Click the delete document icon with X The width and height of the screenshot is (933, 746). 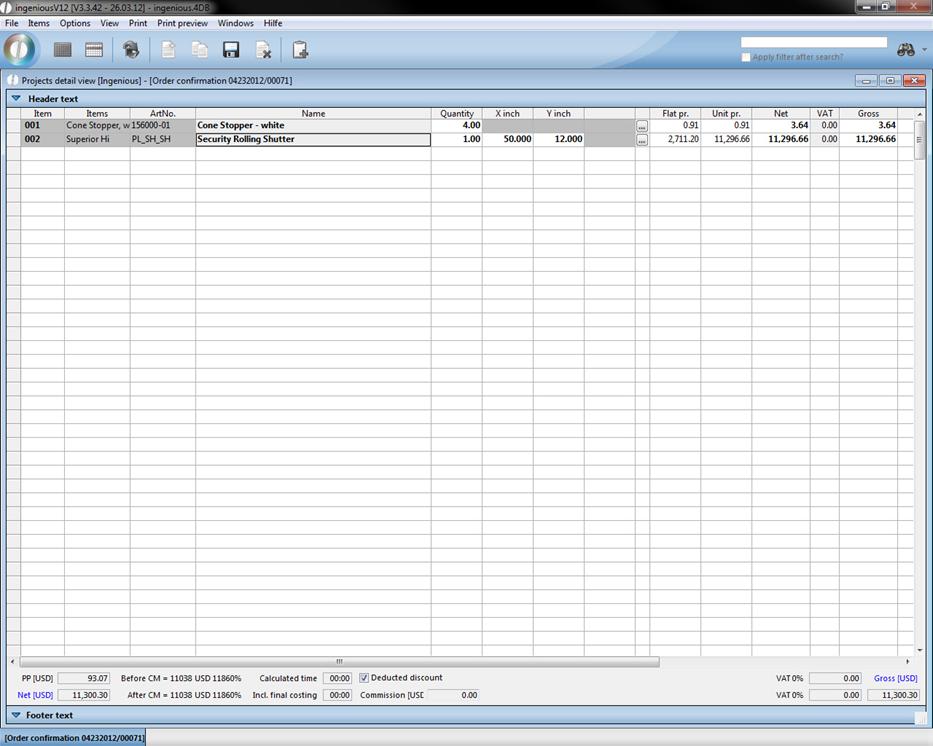[263, 49]
